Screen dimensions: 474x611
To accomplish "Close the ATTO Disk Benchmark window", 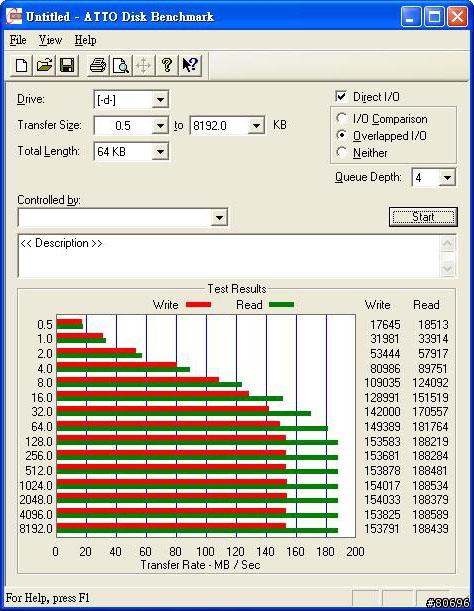I will pyautogui.click(x=457, y=17).
